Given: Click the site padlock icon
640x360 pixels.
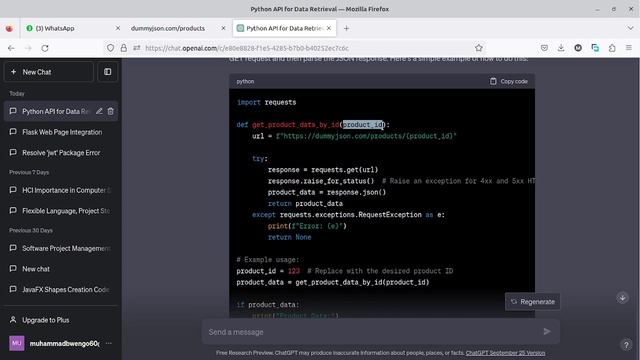Looking at the screenshot, I should [124, 48].
